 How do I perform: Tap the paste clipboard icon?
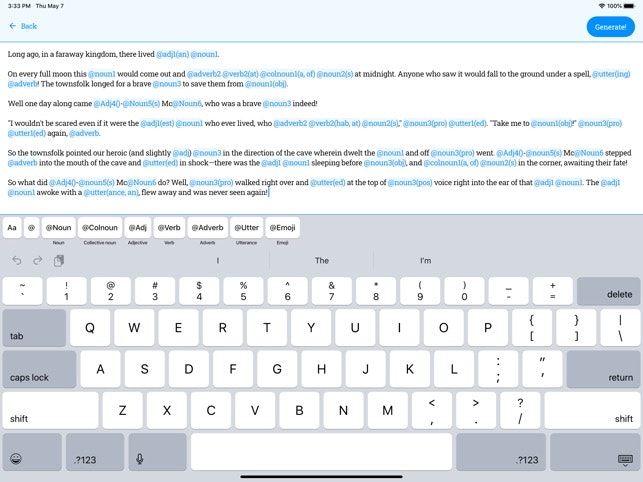click(59, 260)
